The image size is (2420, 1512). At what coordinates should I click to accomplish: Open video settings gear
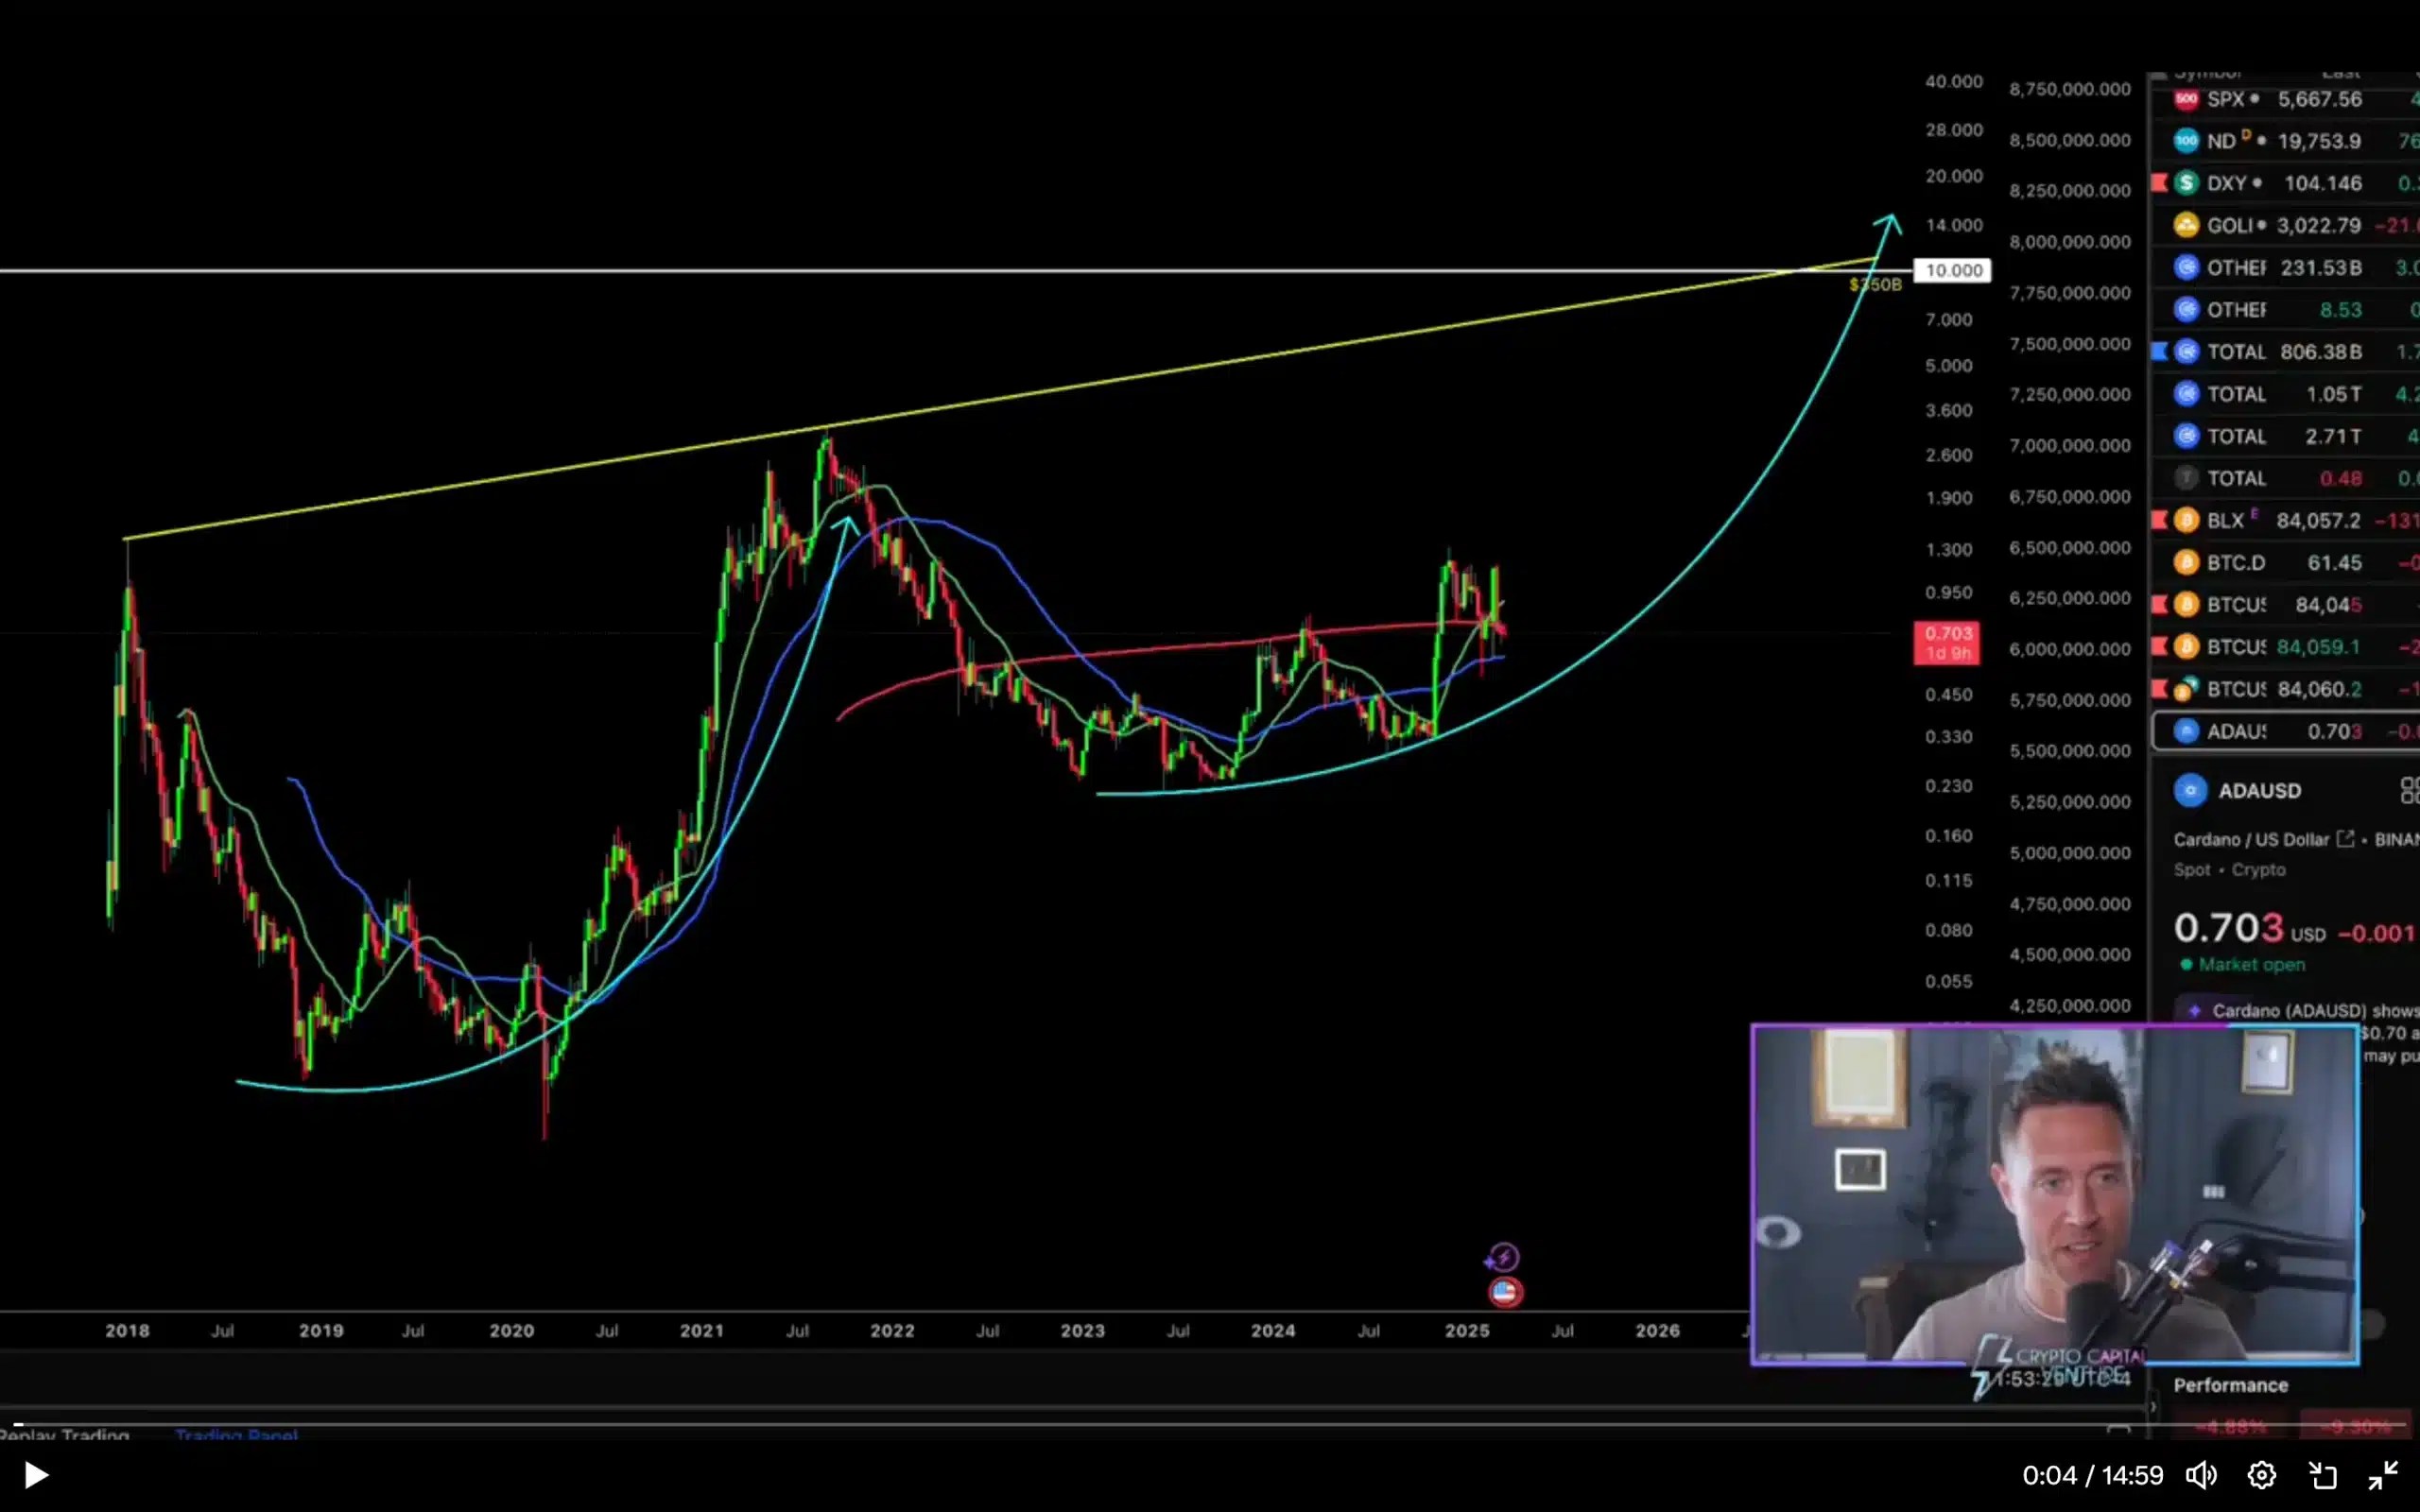pos(2262,1475)
